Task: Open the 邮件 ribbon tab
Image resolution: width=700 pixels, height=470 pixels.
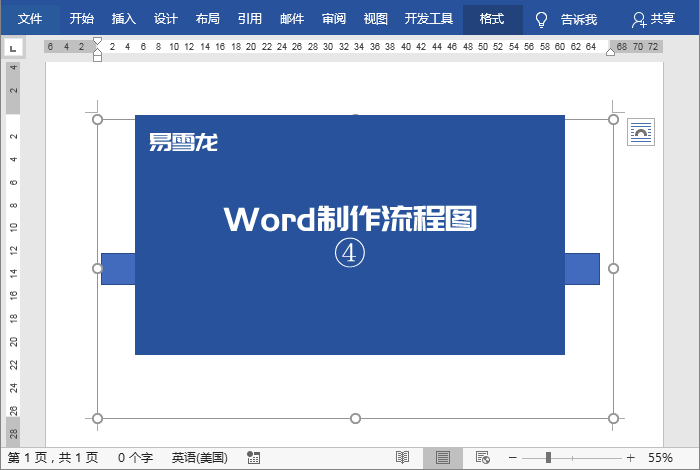Action: pyautogui.click(x=292, y=19)
